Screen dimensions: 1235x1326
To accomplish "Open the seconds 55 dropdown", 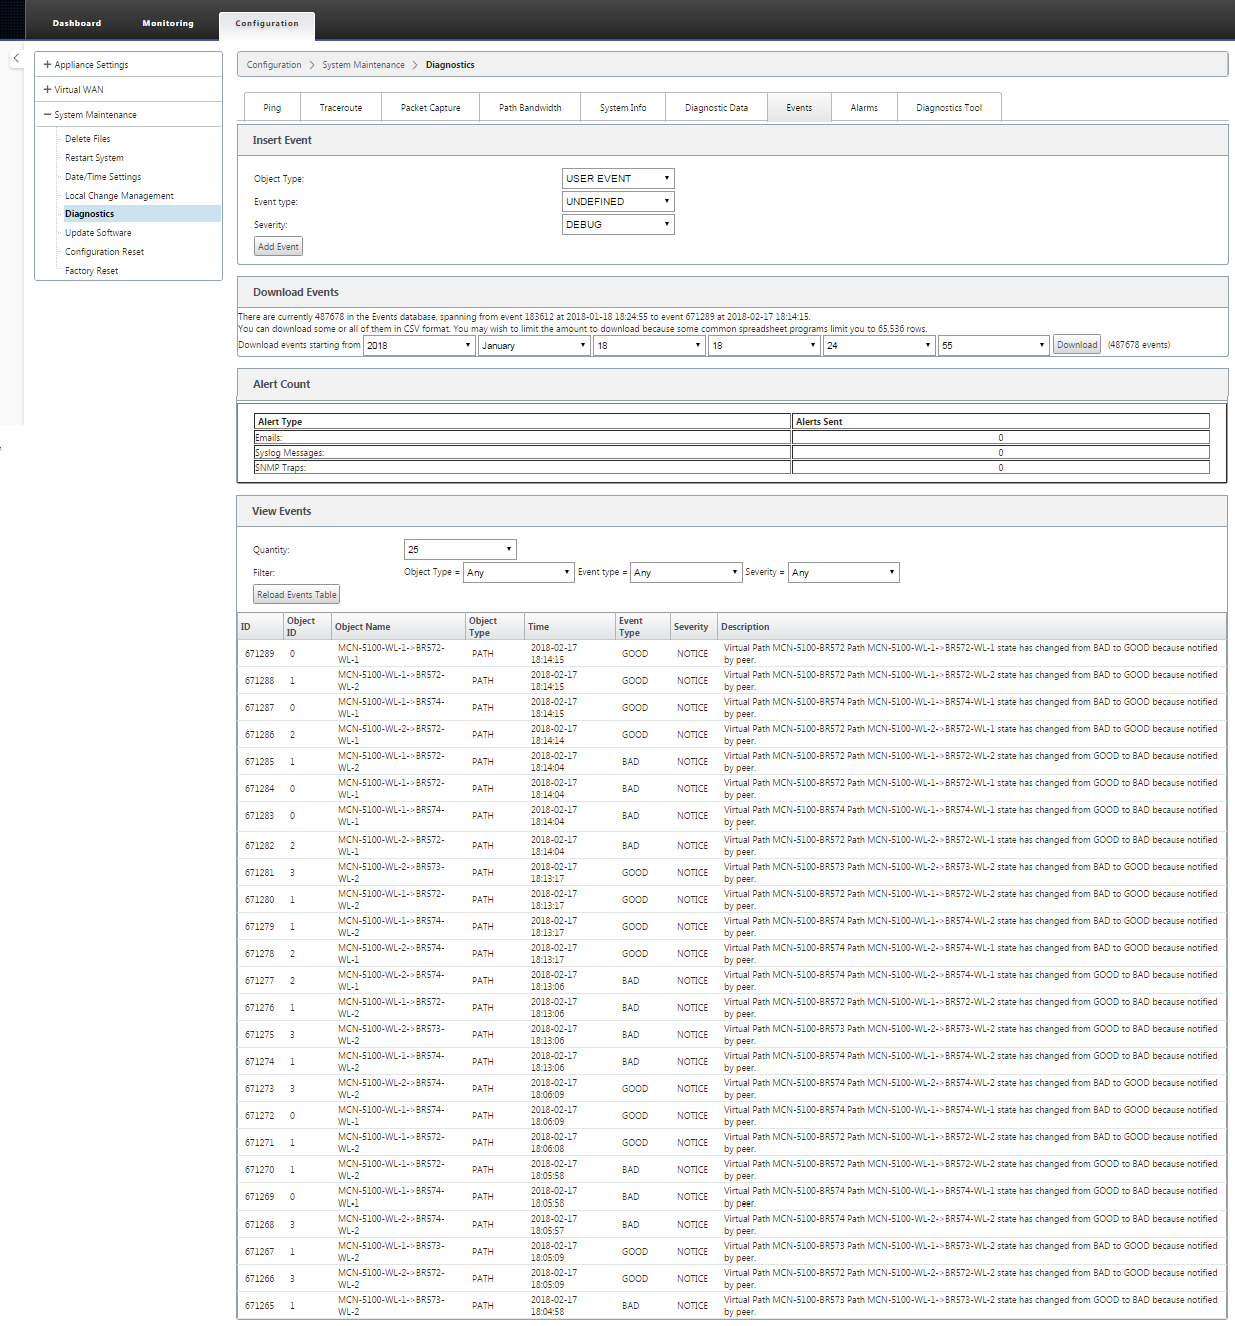I will (x=993, y=346).
